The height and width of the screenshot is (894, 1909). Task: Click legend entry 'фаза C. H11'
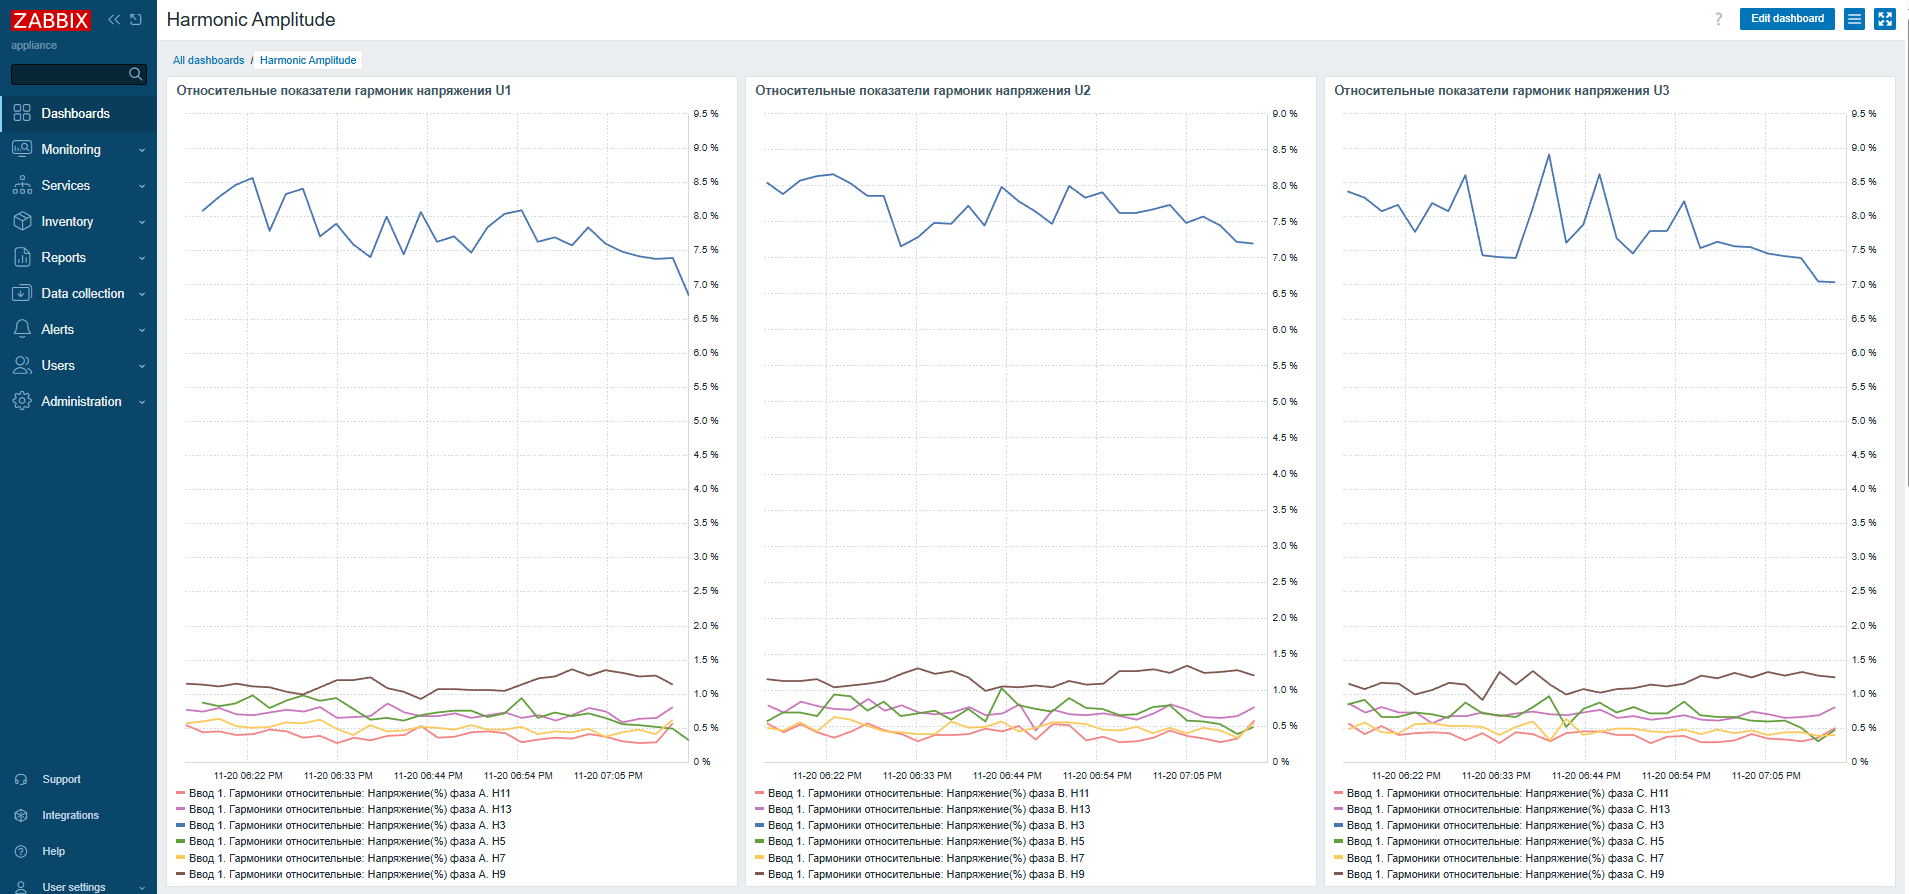point(1507,793)
